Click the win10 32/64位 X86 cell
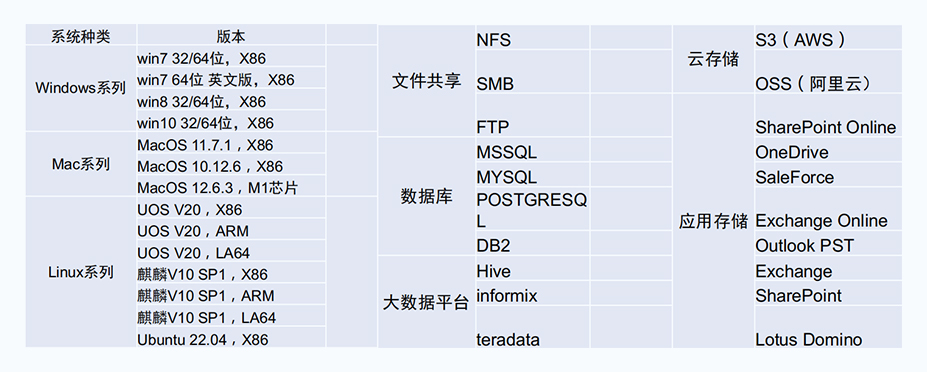Image resolution: width=927 pixels, height=372 pixels. [231, 123]
